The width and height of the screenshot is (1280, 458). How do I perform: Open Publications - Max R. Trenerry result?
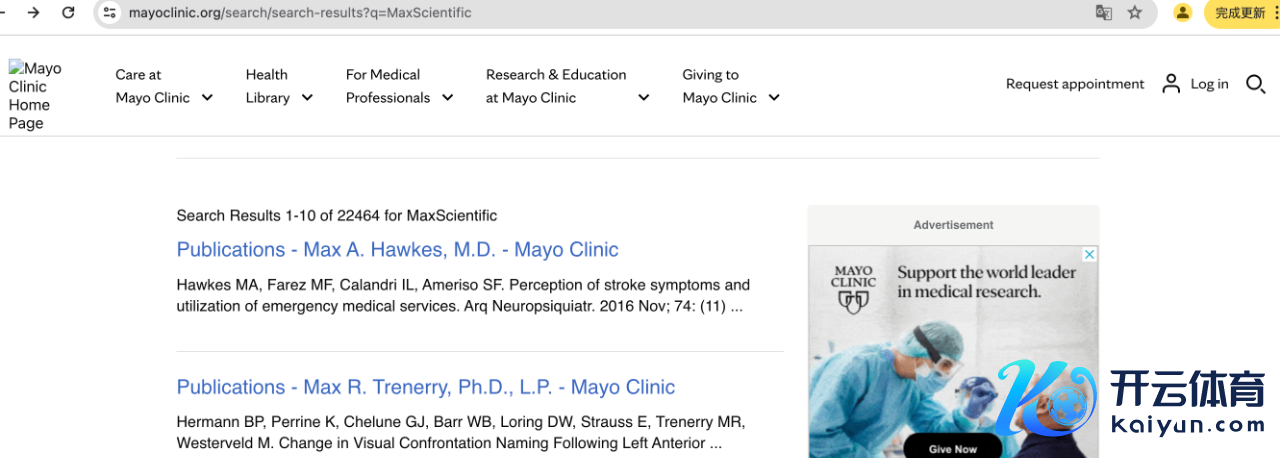point(425,387)
